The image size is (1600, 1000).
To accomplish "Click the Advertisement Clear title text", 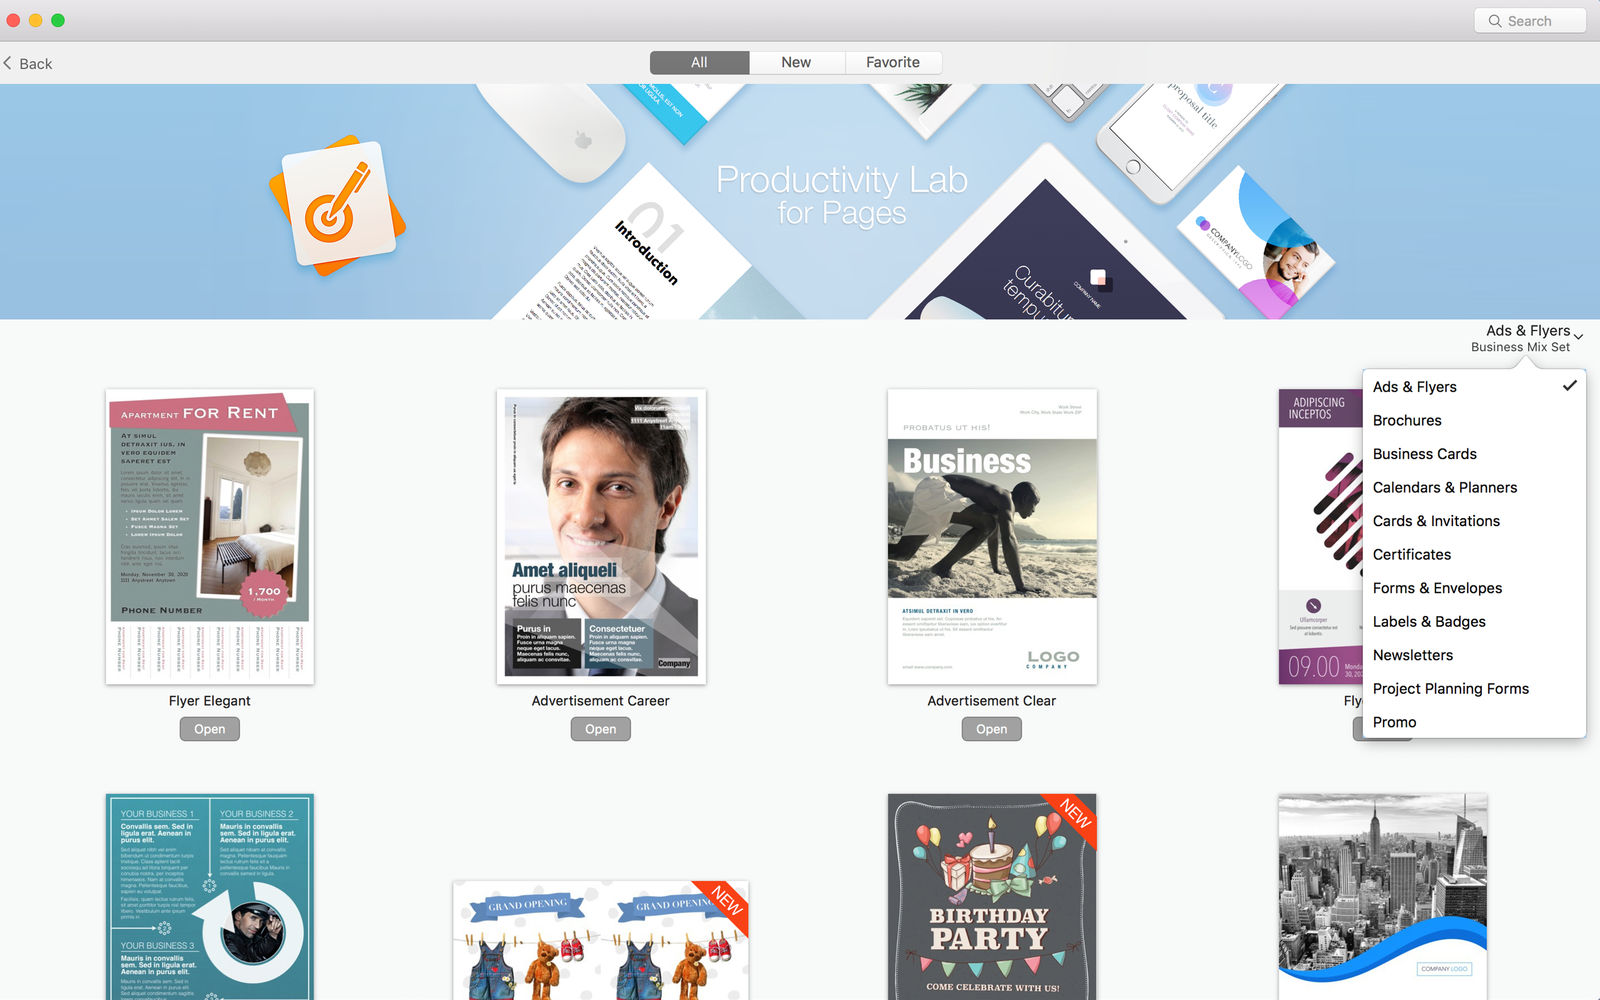I will click(x=992, y=701).
